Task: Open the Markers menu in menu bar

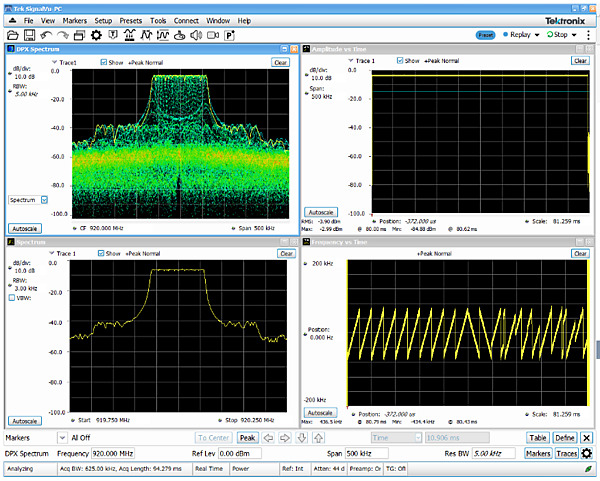Action: tap(77, 20)
